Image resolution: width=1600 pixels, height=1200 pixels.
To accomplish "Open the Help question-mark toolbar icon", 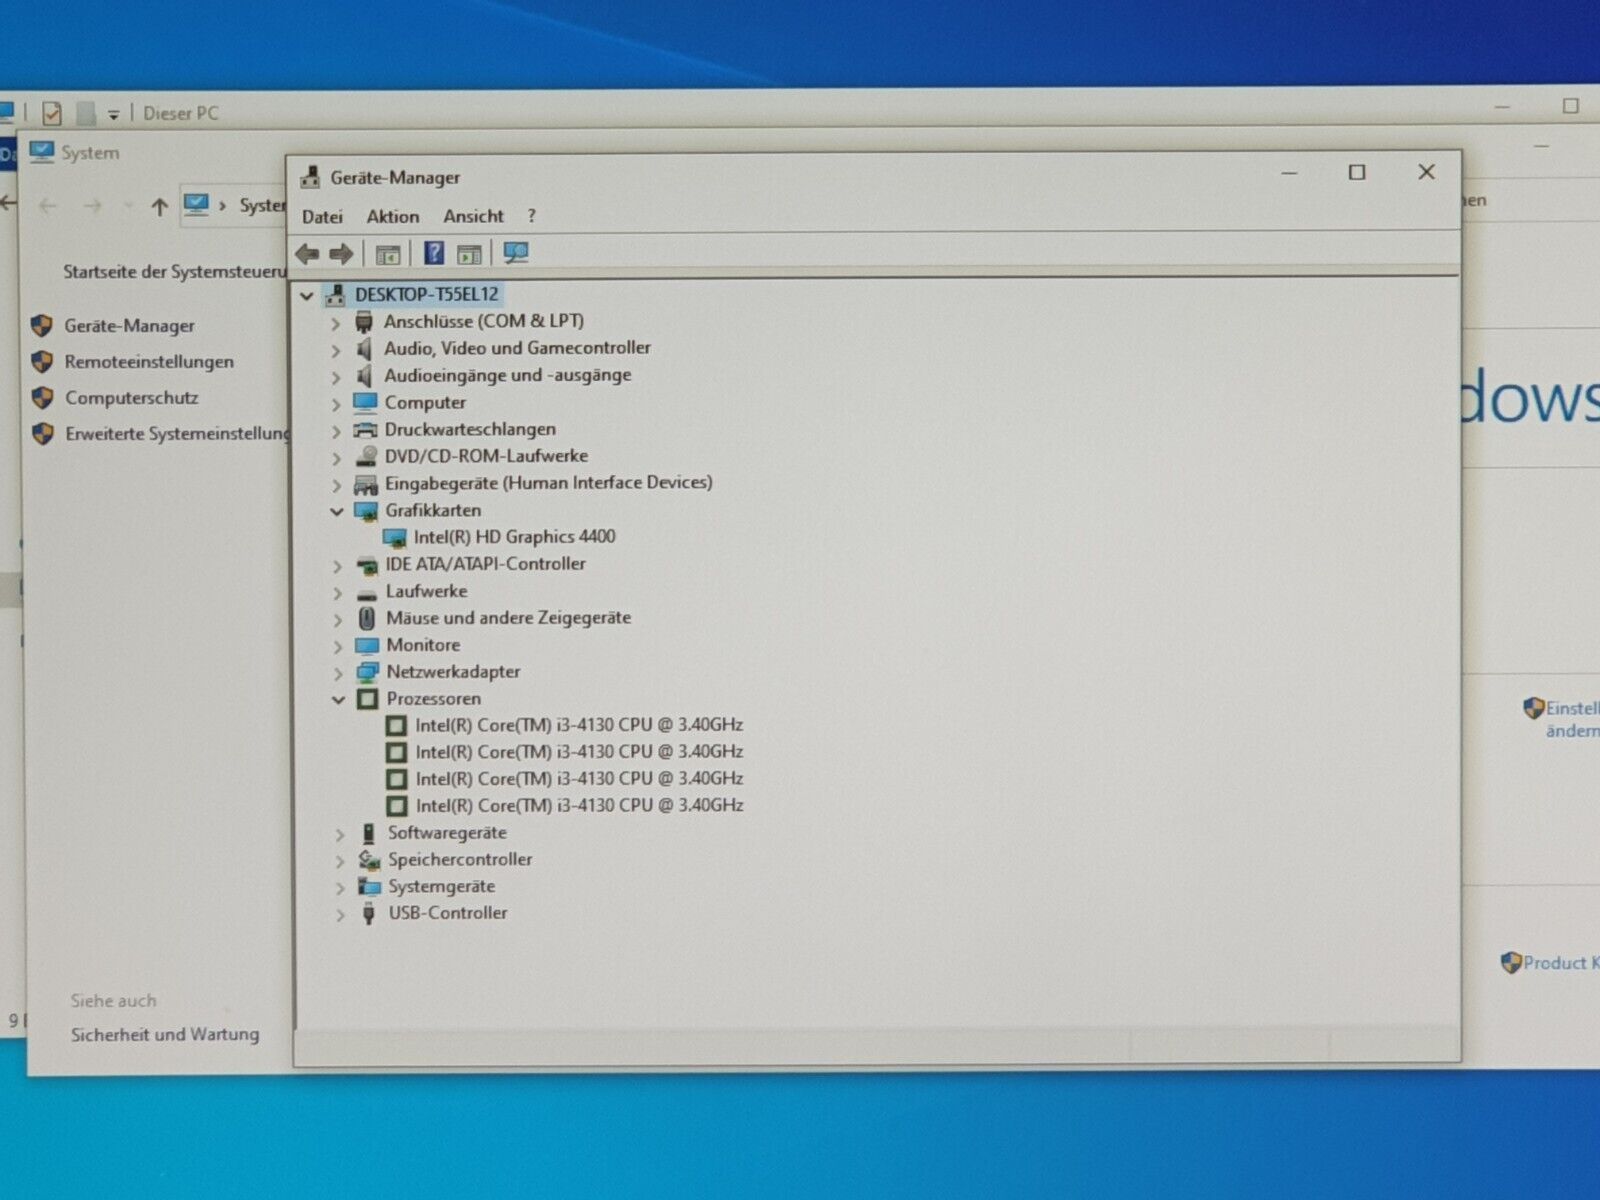I will (x=434, y=253).
